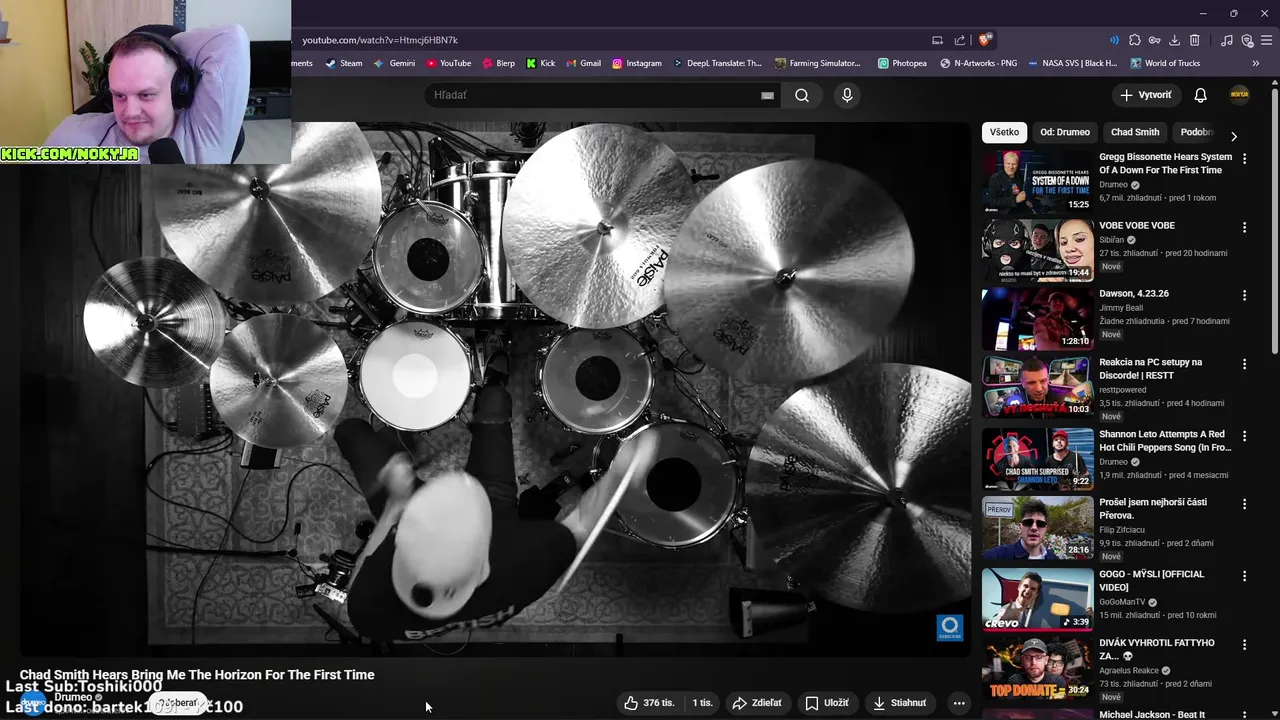Open the World of Trucks bookmark
1280x720 pixels.
point(1165,63)
